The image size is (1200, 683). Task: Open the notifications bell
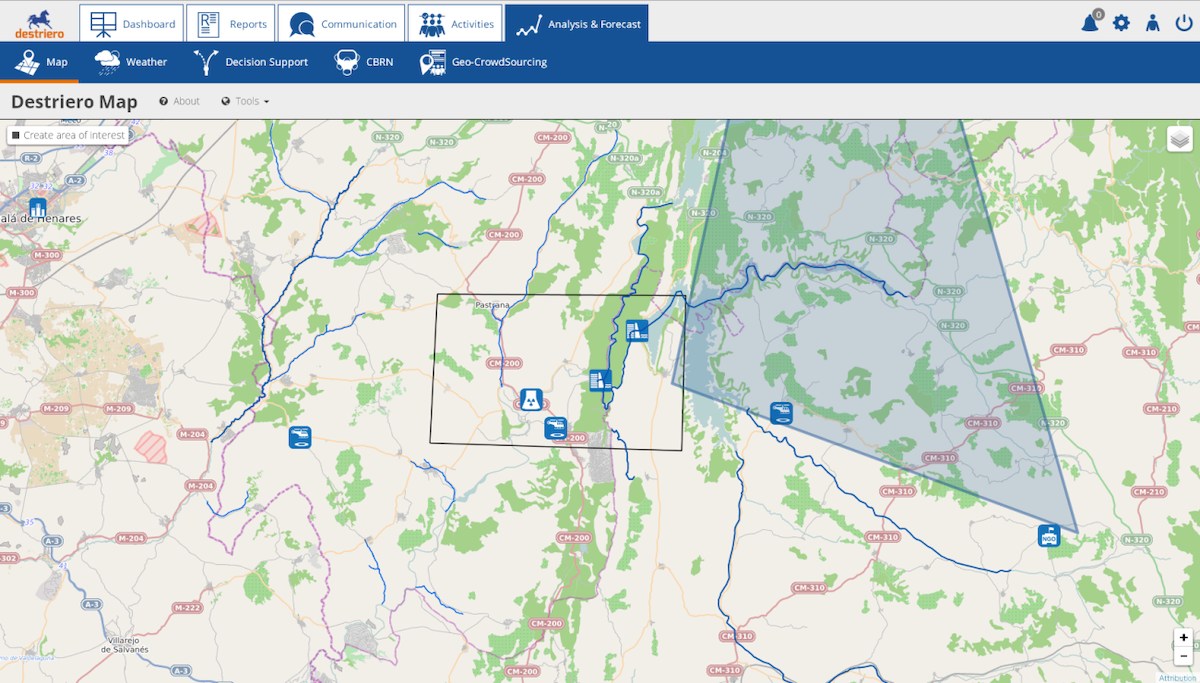coord(1090,23)
